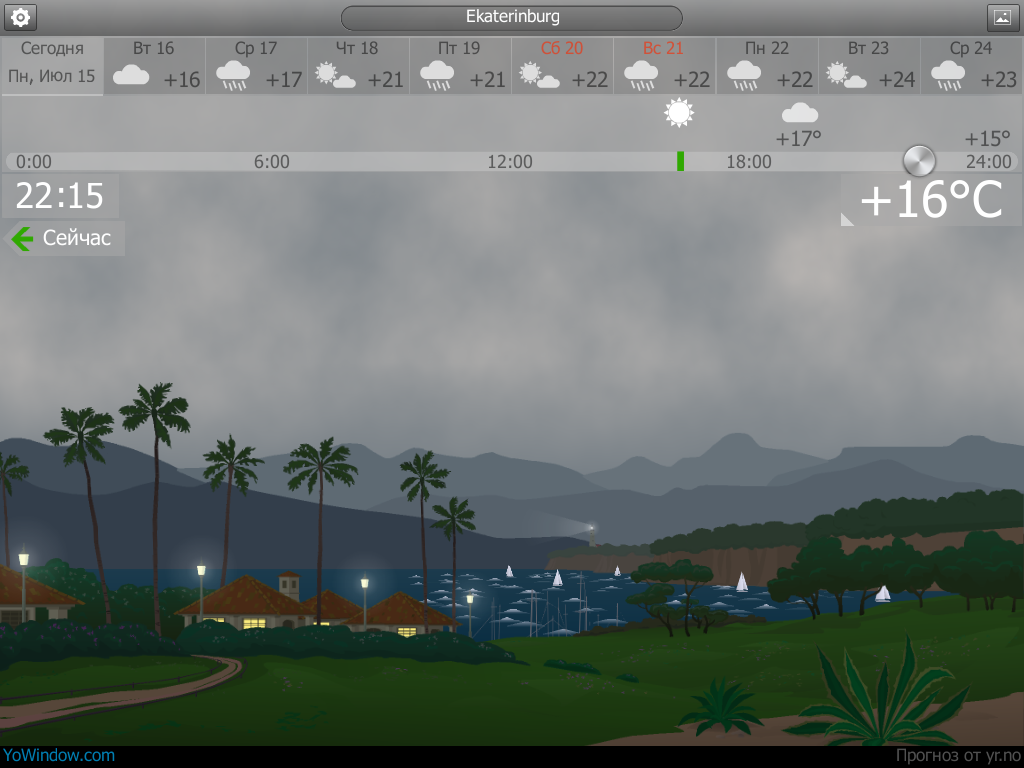Viewport: 1024px width, 768px height.
Task: Jump to 6:00 on the time bar
Action: [272, 162]
